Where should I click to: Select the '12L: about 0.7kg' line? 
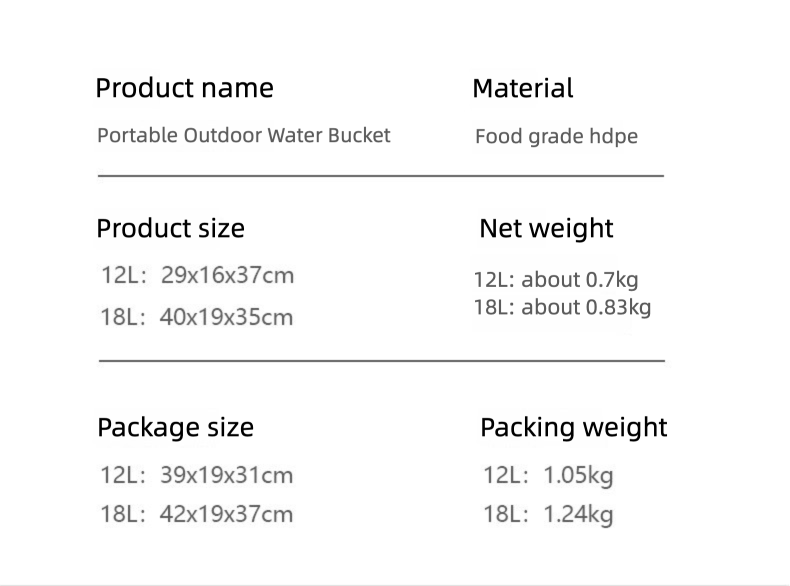[556, 279]
